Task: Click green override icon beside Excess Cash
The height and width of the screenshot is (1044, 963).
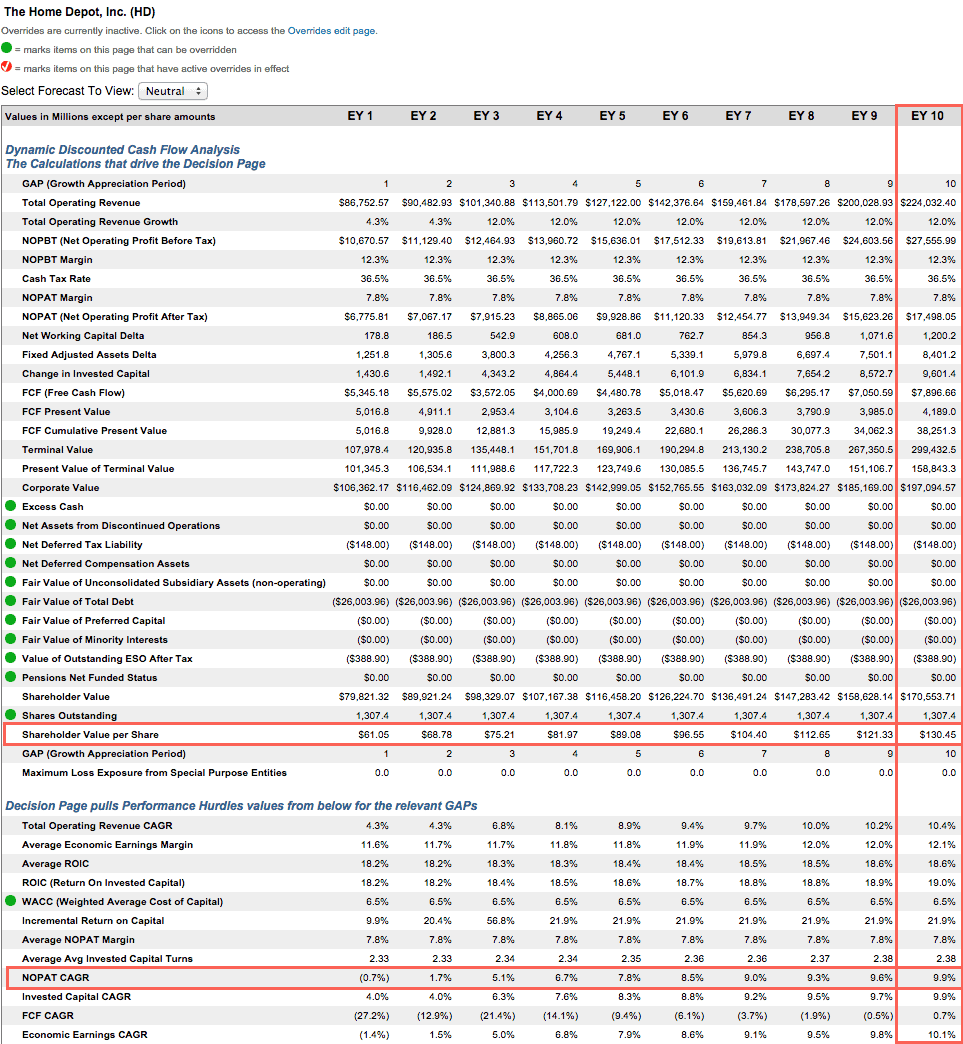Action: pos(11,505)
